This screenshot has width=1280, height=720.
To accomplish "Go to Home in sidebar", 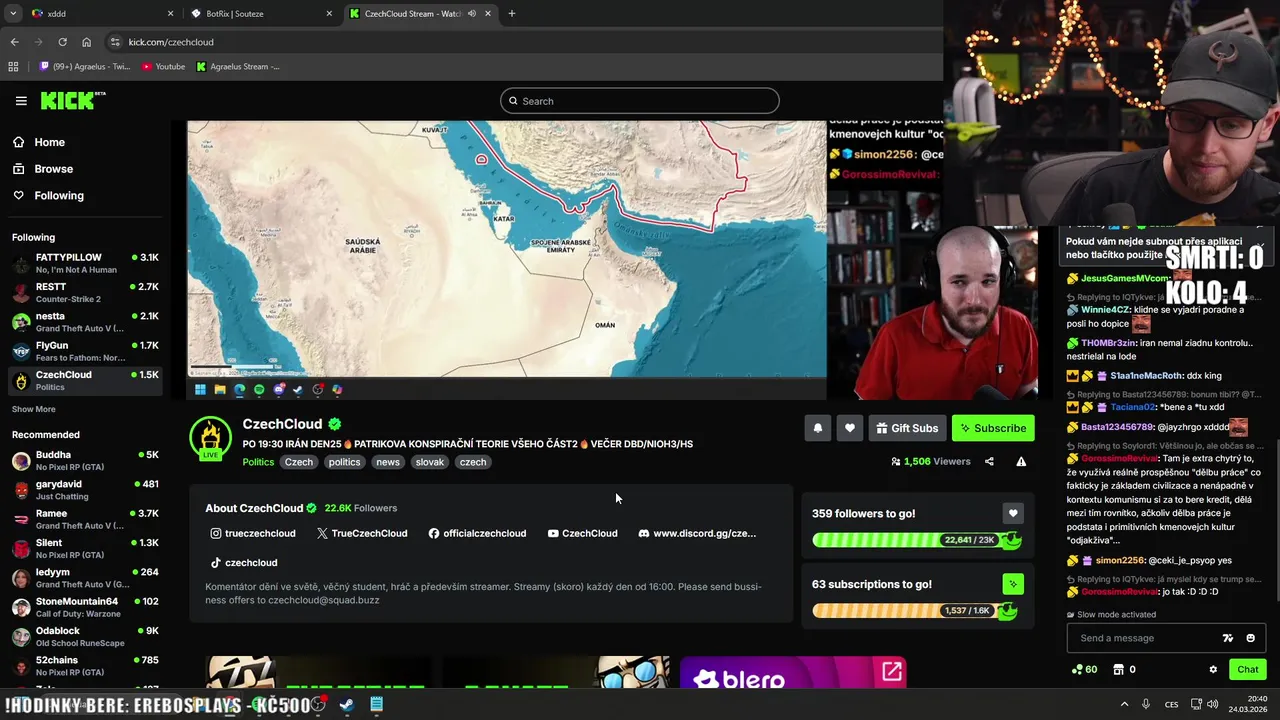I will (49, 142).
